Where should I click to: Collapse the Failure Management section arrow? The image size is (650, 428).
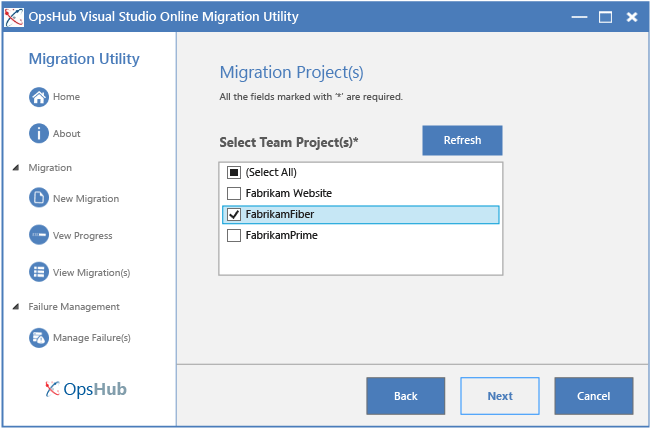click(x=16, y=306)
